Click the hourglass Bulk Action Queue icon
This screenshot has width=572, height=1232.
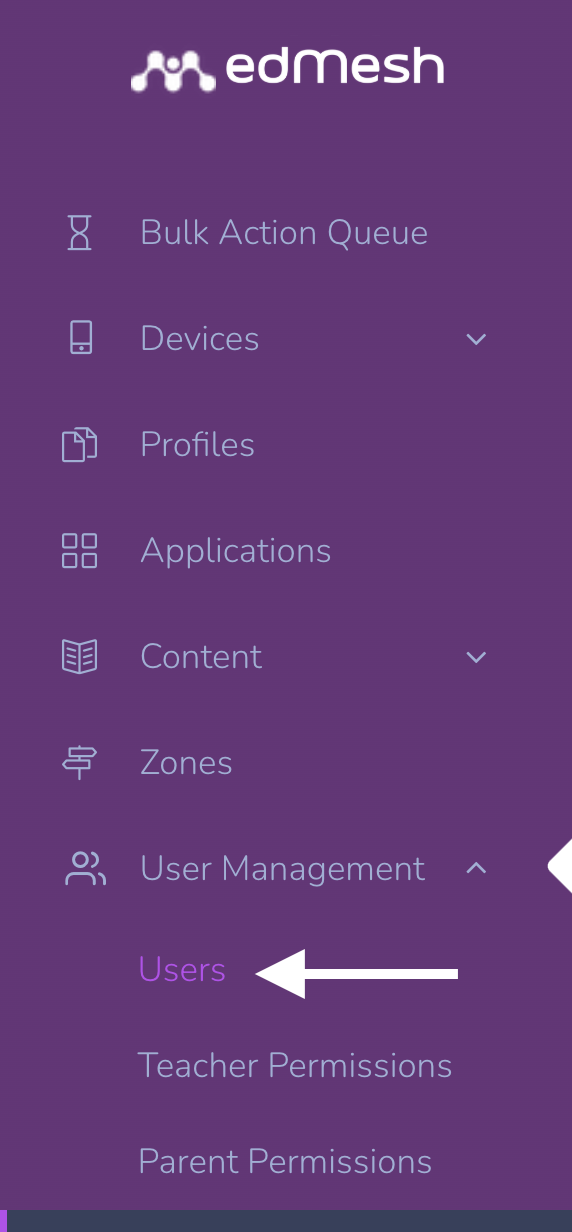[x=80, y=233]
